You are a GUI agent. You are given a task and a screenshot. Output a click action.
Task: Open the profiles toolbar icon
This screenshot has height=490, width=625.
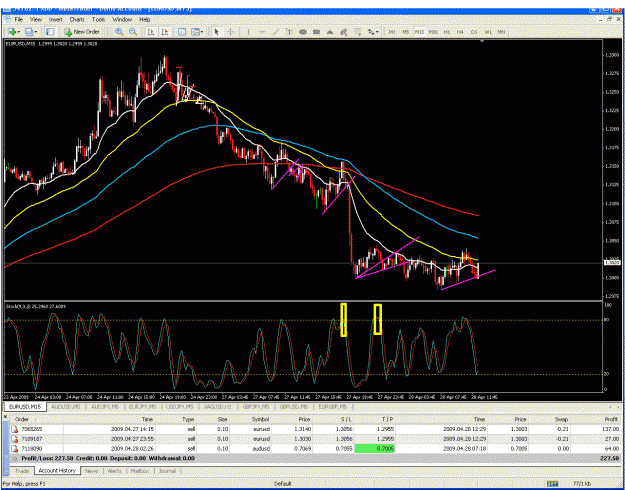pyautogui.click(x=29, y=32)
